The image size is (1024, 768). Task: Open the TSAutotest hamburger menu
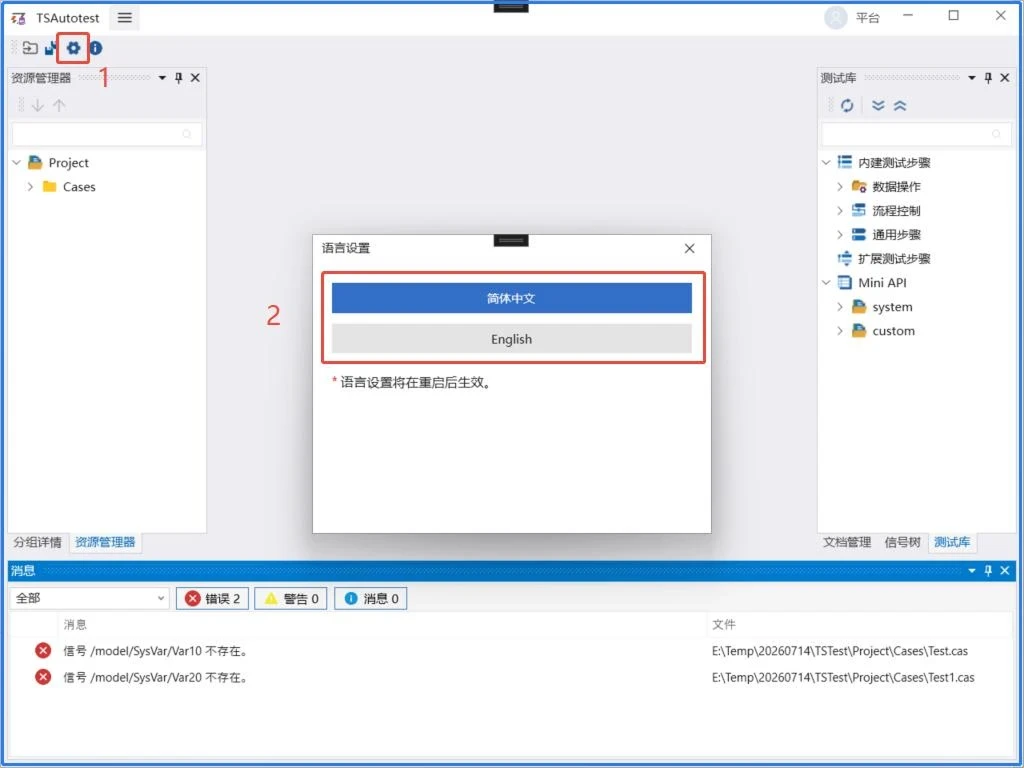125,18
